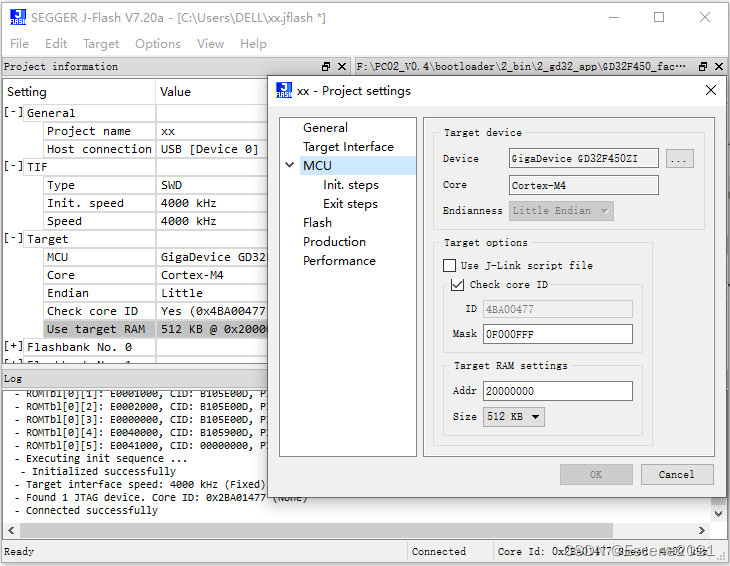730x566 pixels.
Task: Click the log vertical scrollbar down arrow
Action: (718, 514)
